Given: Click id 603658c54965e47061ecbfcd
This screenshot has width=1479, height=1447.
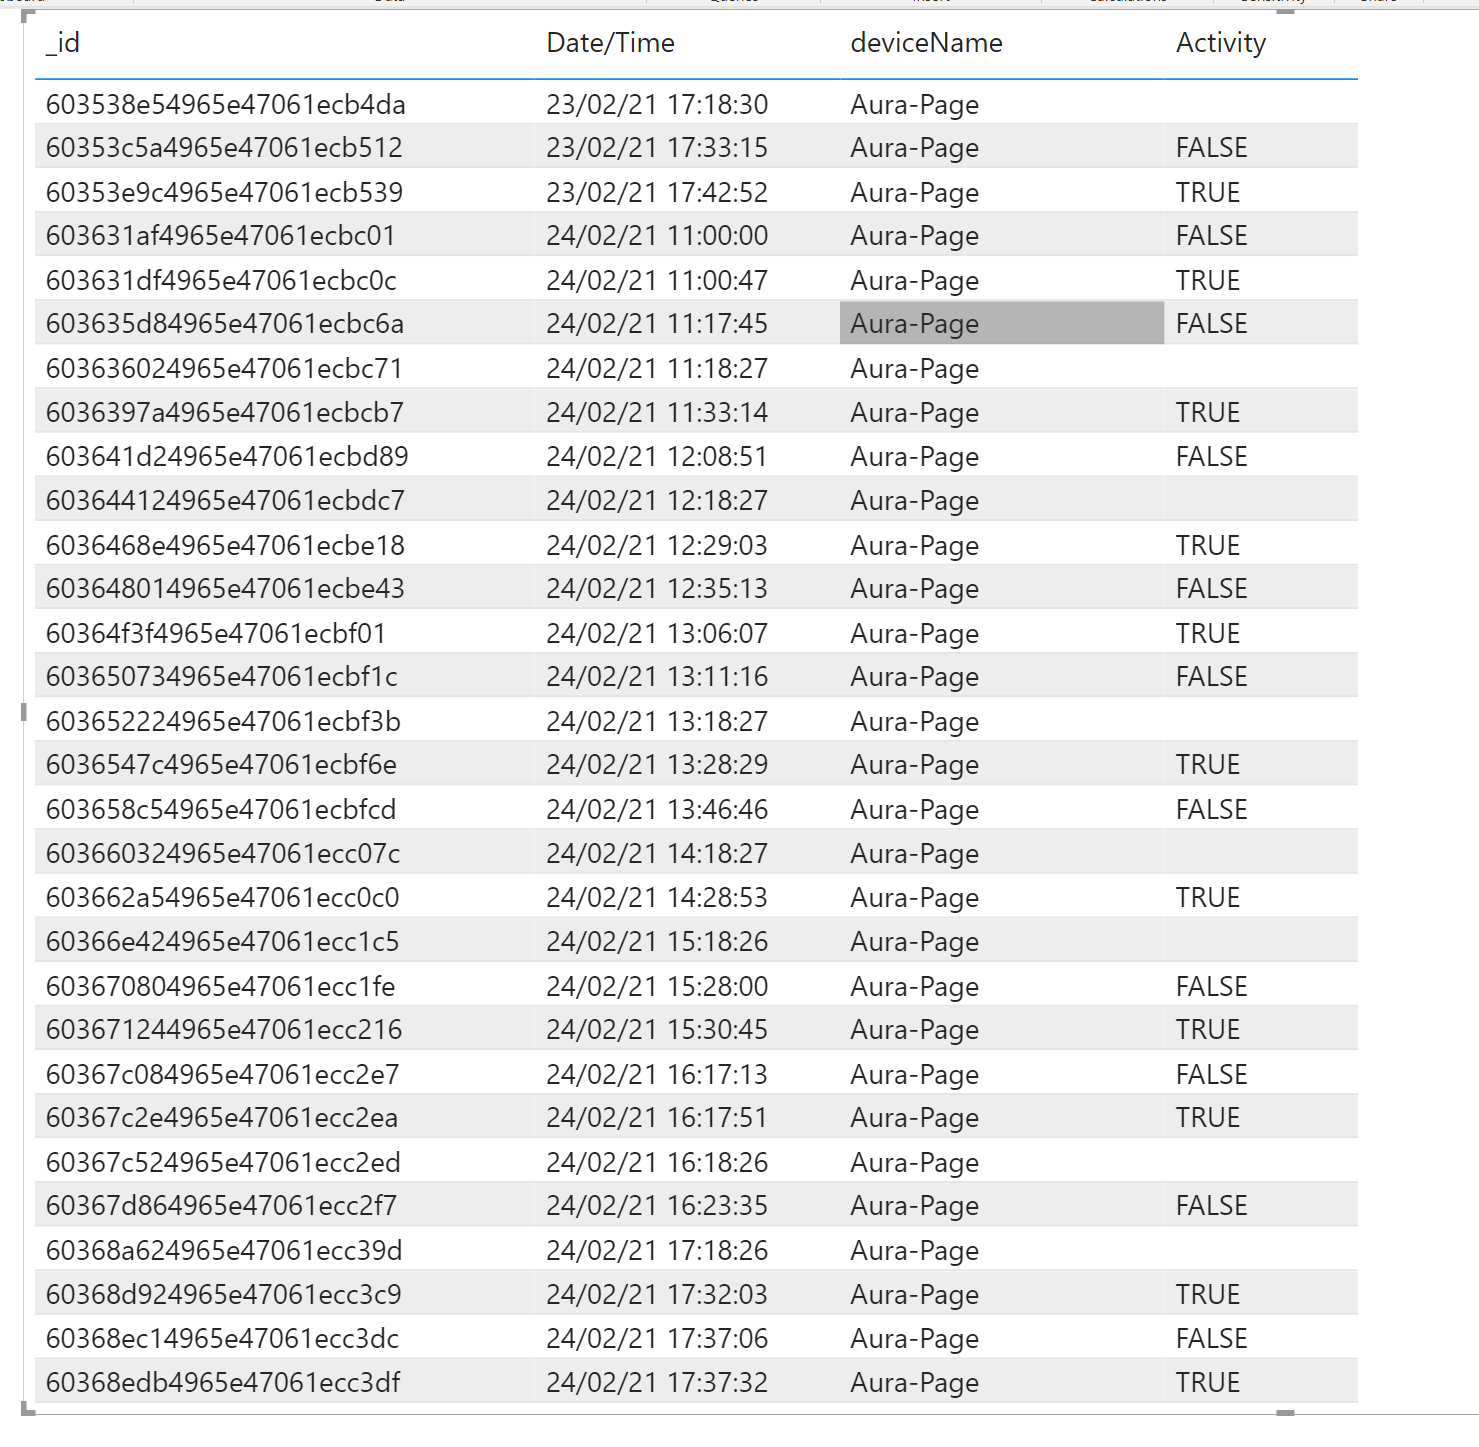Looking at the screenshot, I should 221,810.
